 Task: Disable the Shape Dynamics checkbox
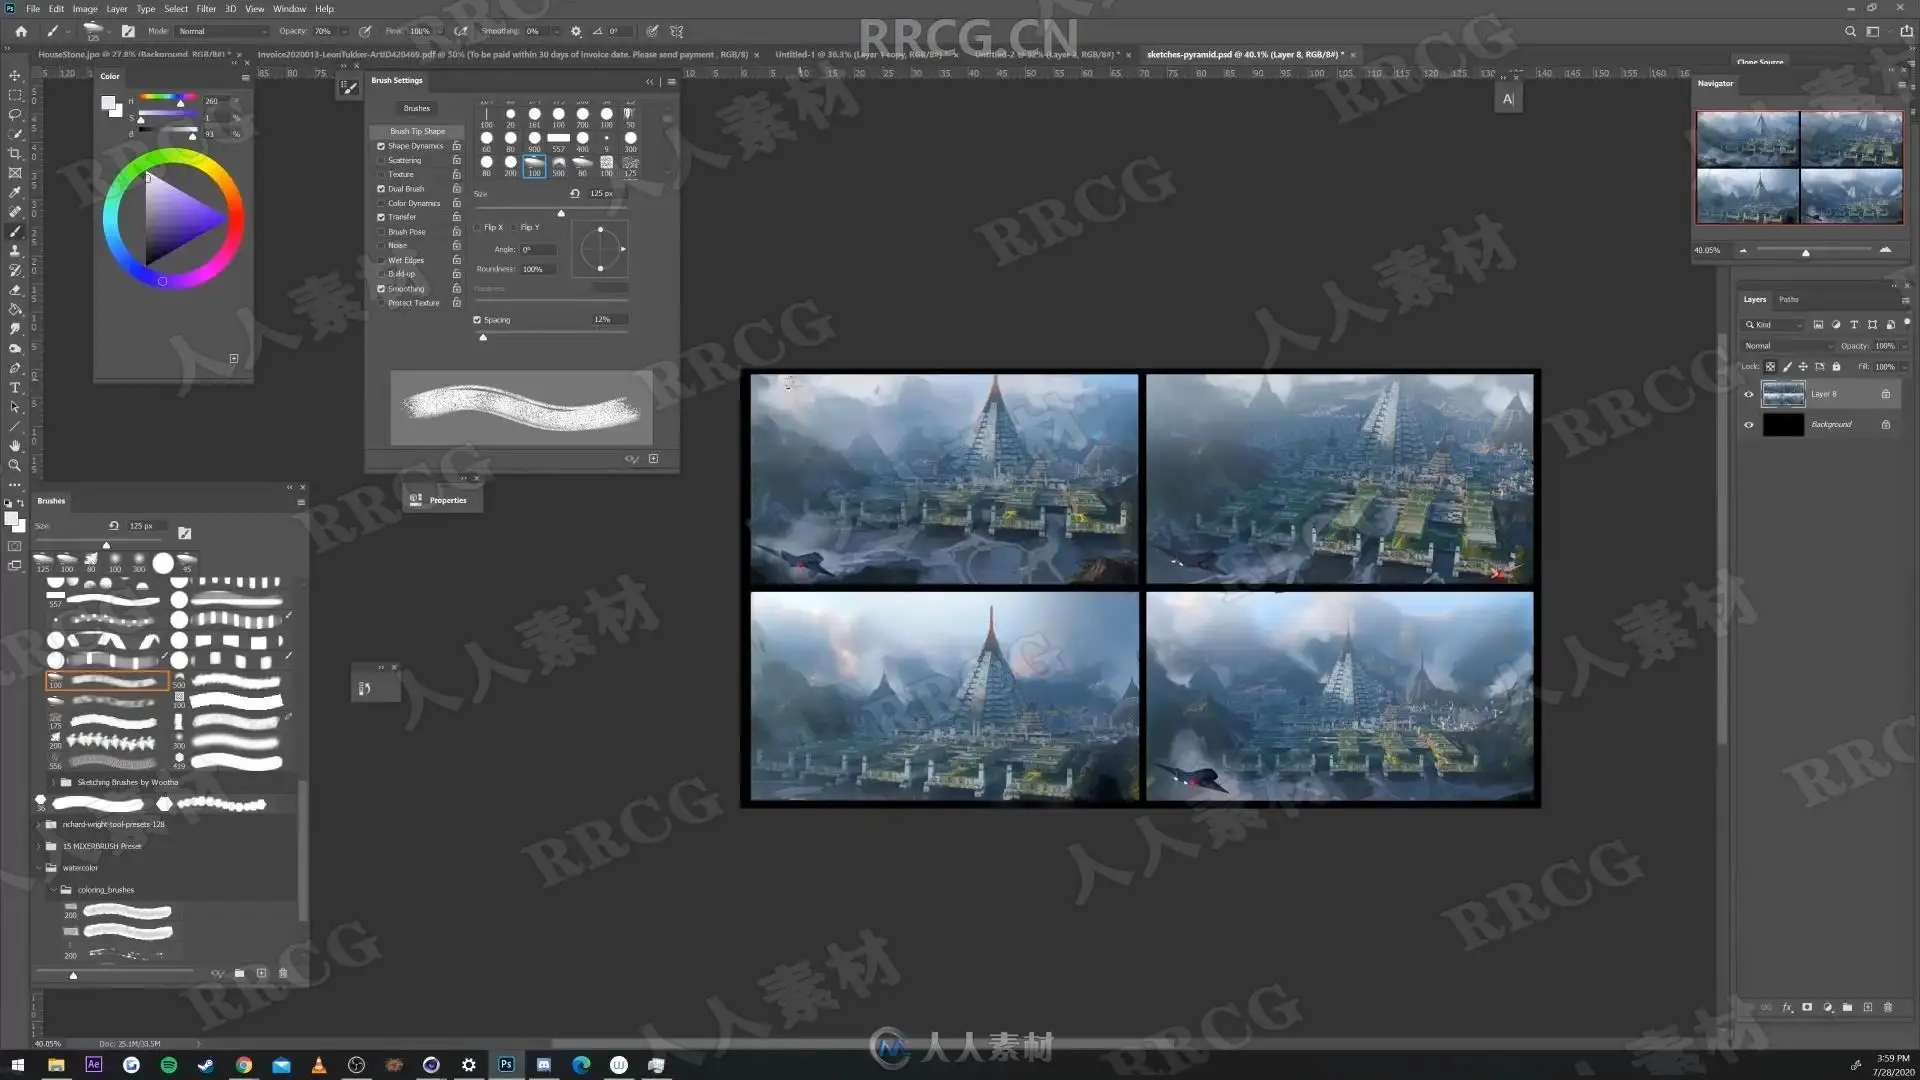tap(381, 146)
